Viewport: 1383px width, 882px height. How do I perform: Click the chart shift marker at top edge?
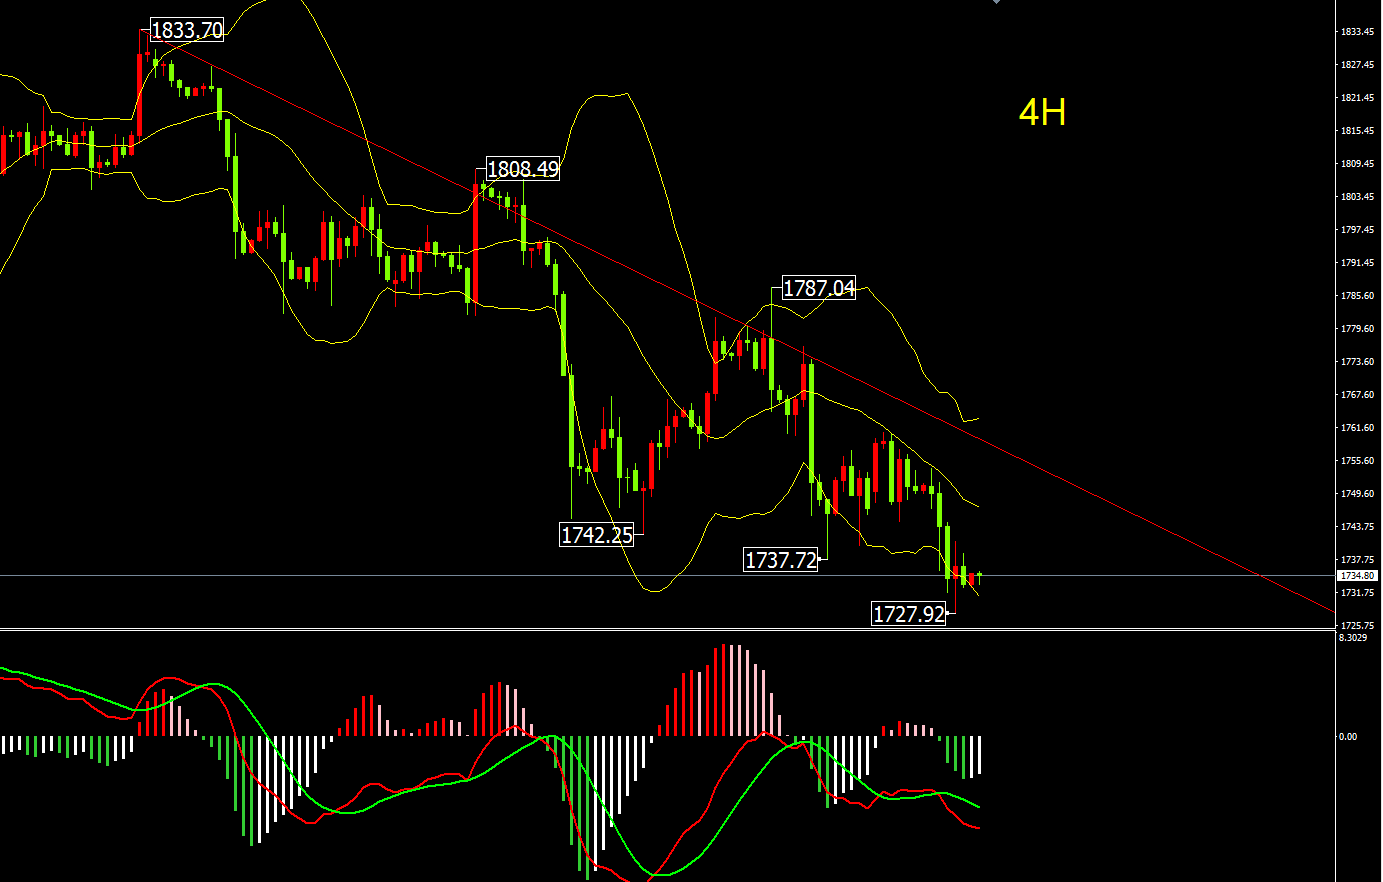(996, 2)
